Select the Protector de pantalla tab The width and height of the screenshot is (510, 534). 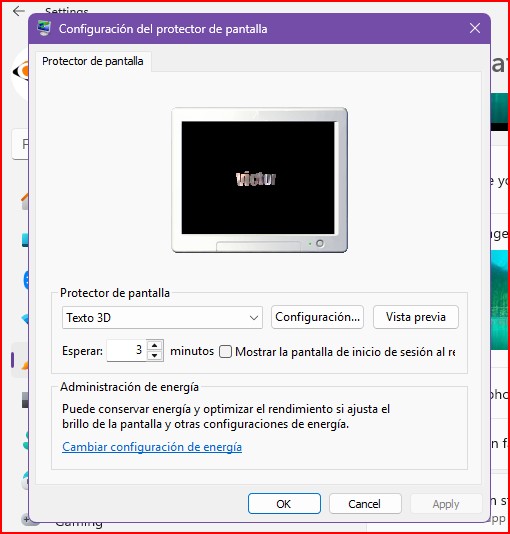(x=93, y=61)
